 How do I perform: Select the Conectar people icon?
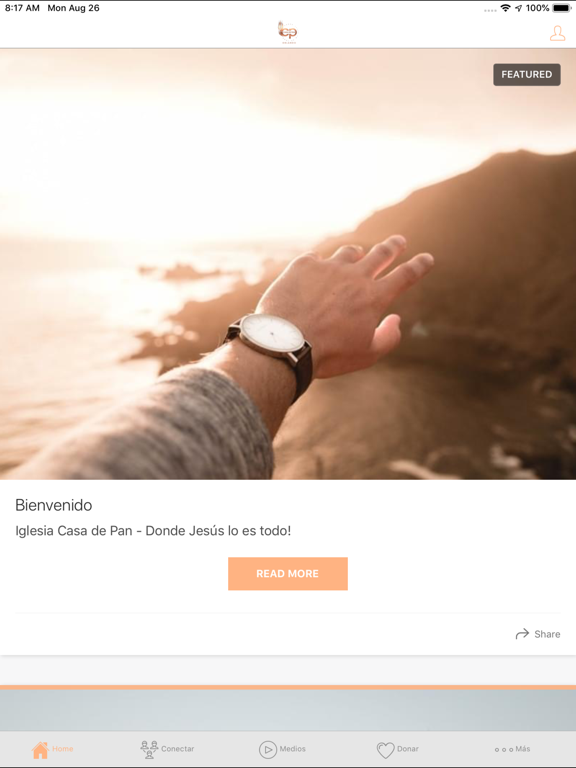click(149, 749)
